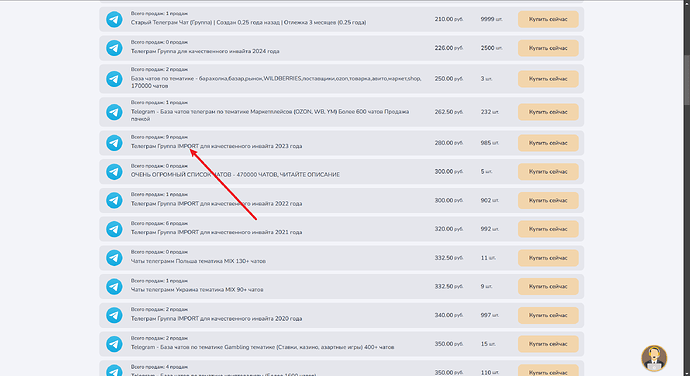The height and width of the screenshot is (376, 690).
Task: Click the 9999 шт. quantity
Action: [492, 19]
